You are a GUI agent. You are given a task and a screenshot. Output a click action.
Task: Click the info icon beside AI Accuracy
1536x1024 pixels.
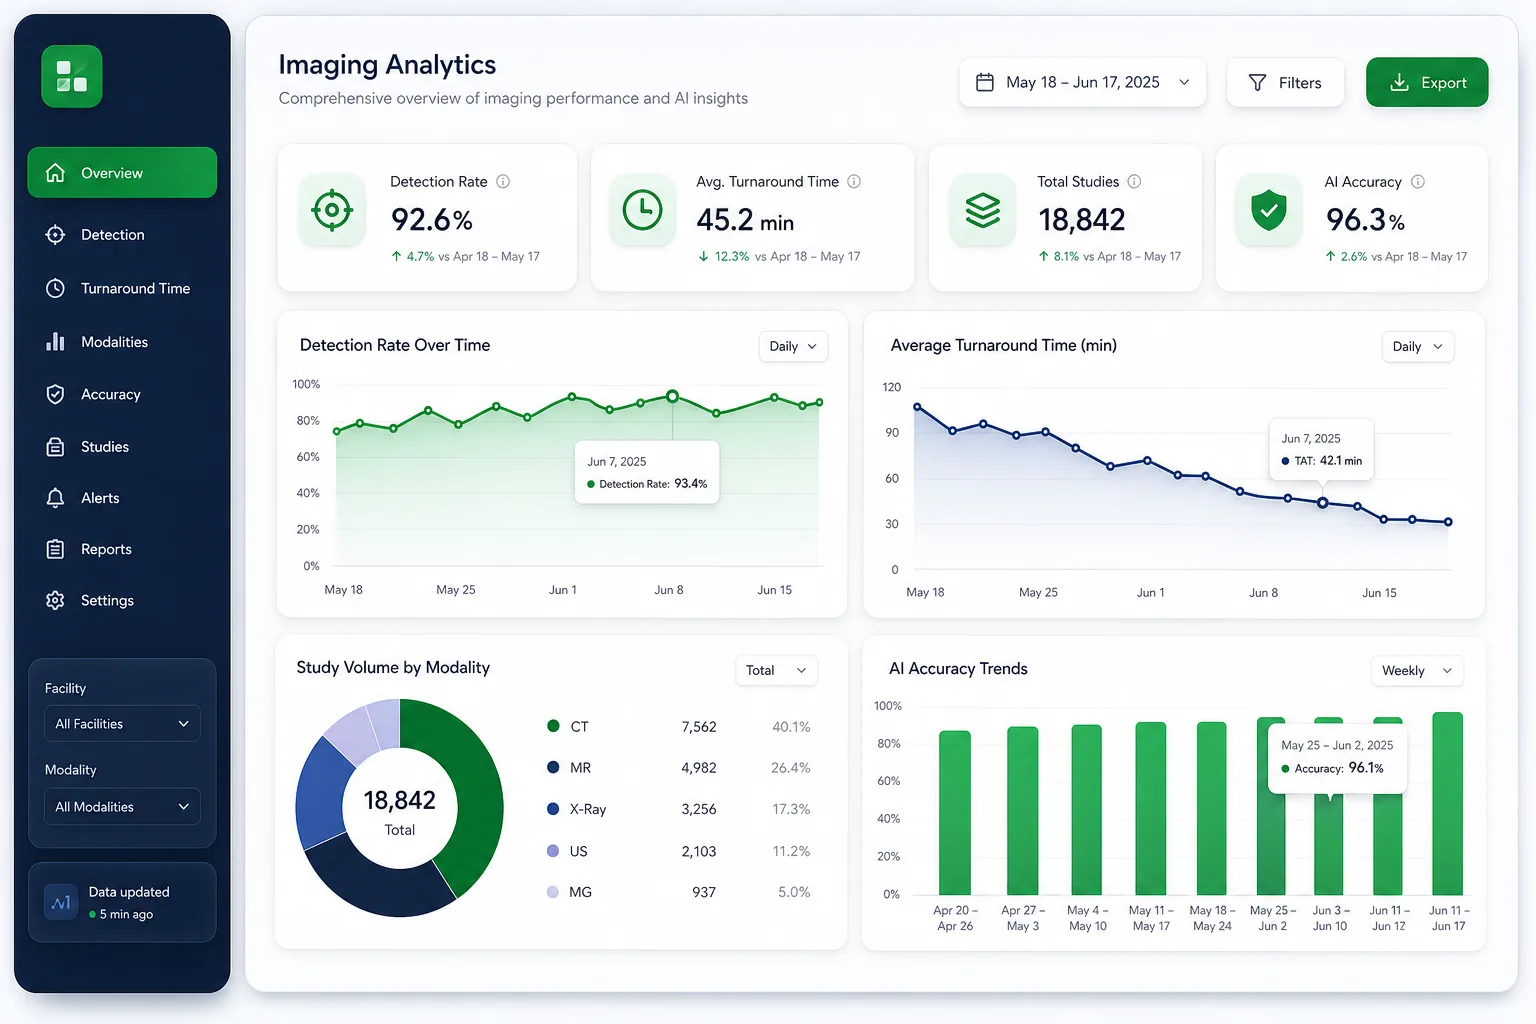(1417, 181)
